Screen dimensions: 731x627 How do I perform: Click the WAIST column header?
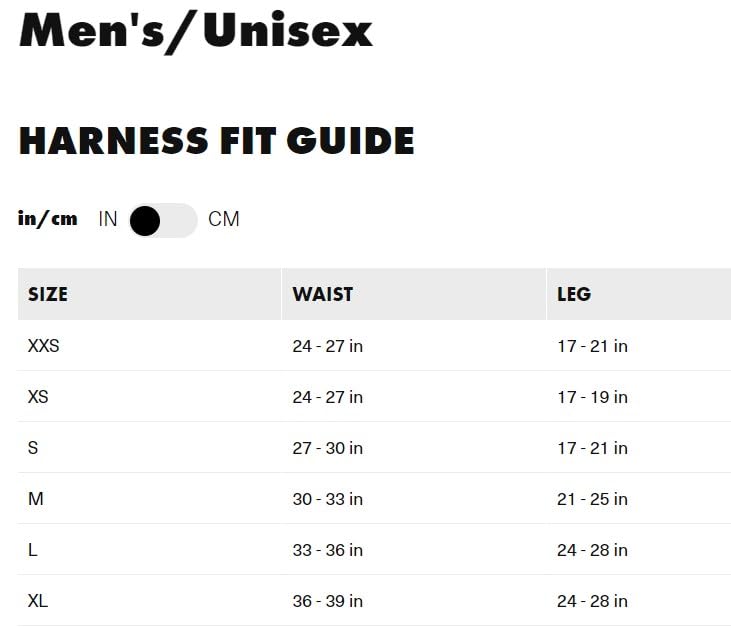(322, 294)
